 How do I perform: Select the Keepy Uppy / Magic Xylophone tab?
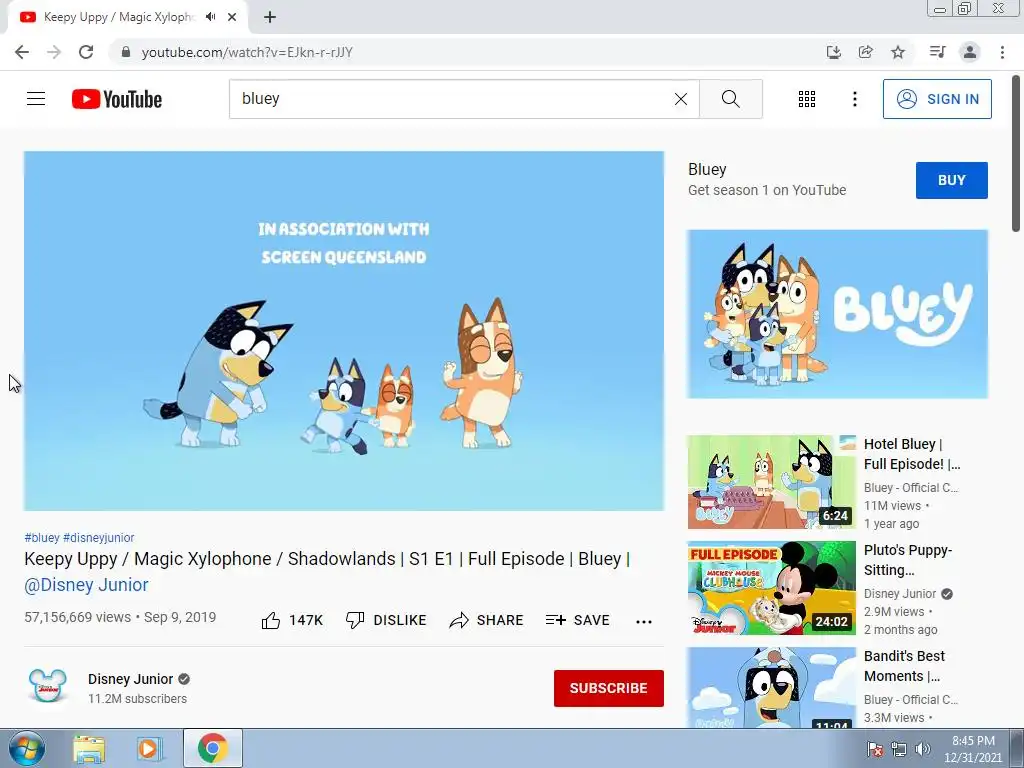click(x=128, y=17)
